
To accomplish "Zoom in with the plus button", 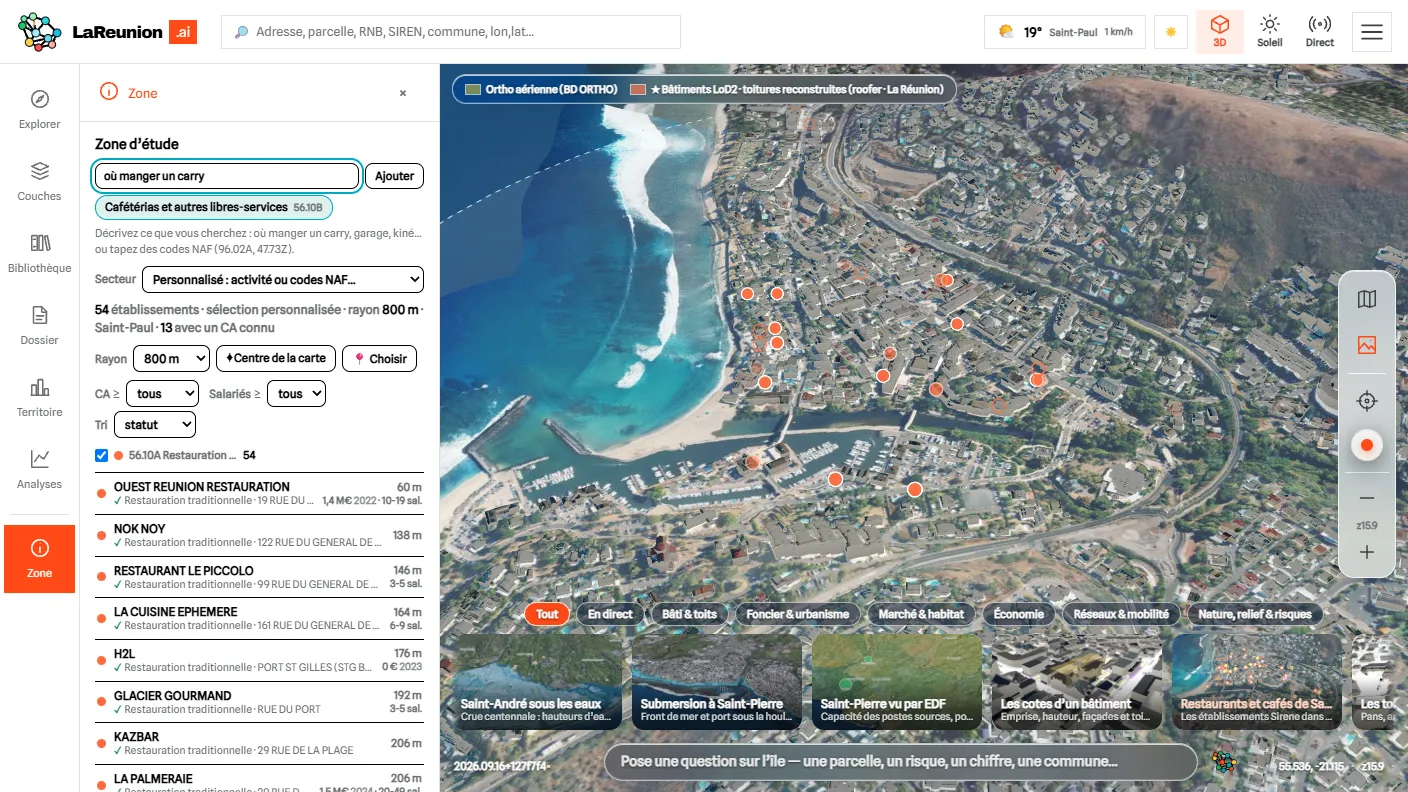I will [x=1367, y=552].
